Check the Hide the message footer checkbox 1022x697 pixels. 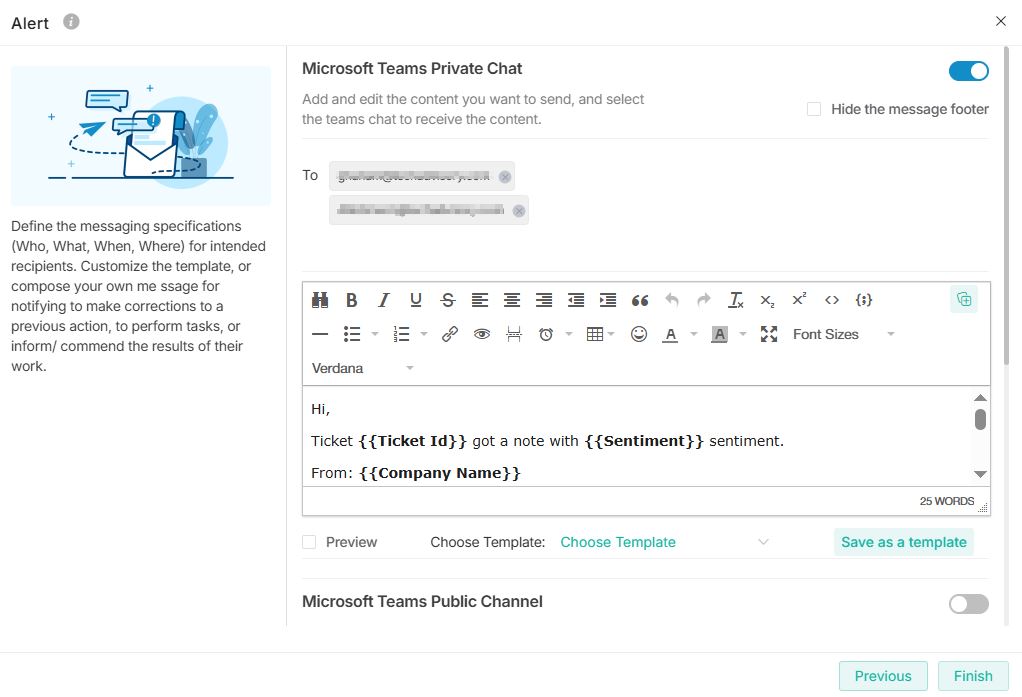pos(814,109)
